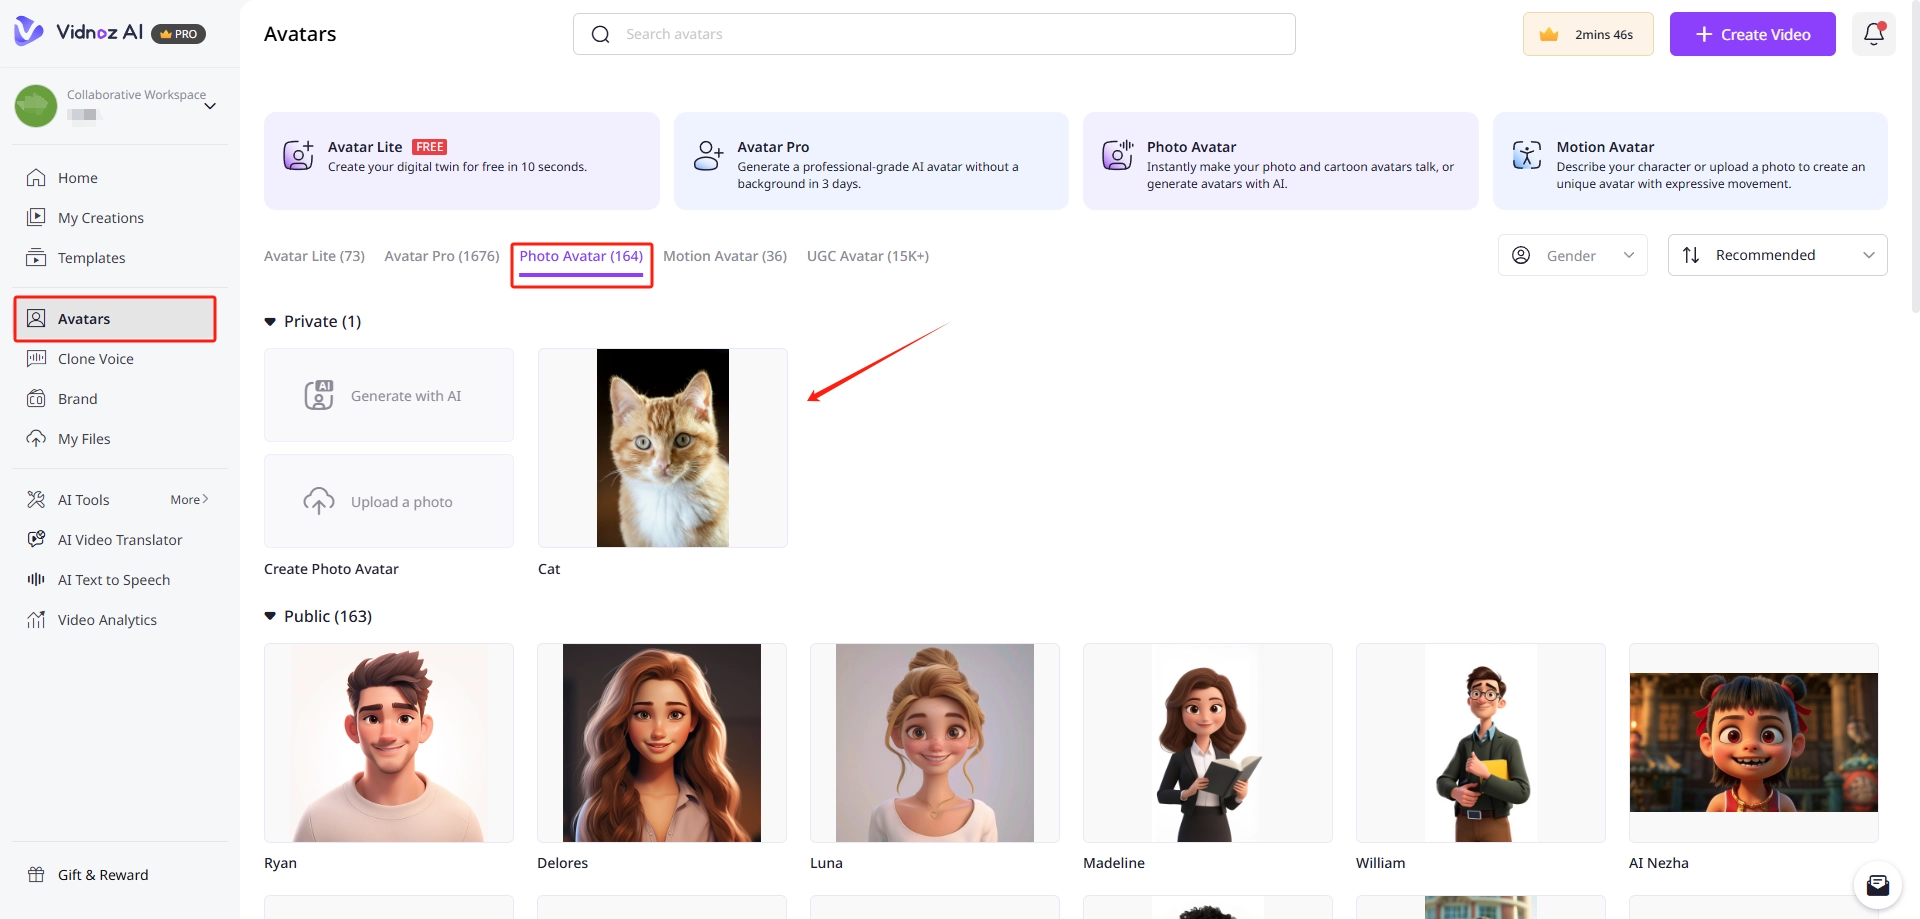Click the Search avatars input field
Screen dimensions: 1920x919
950,35
